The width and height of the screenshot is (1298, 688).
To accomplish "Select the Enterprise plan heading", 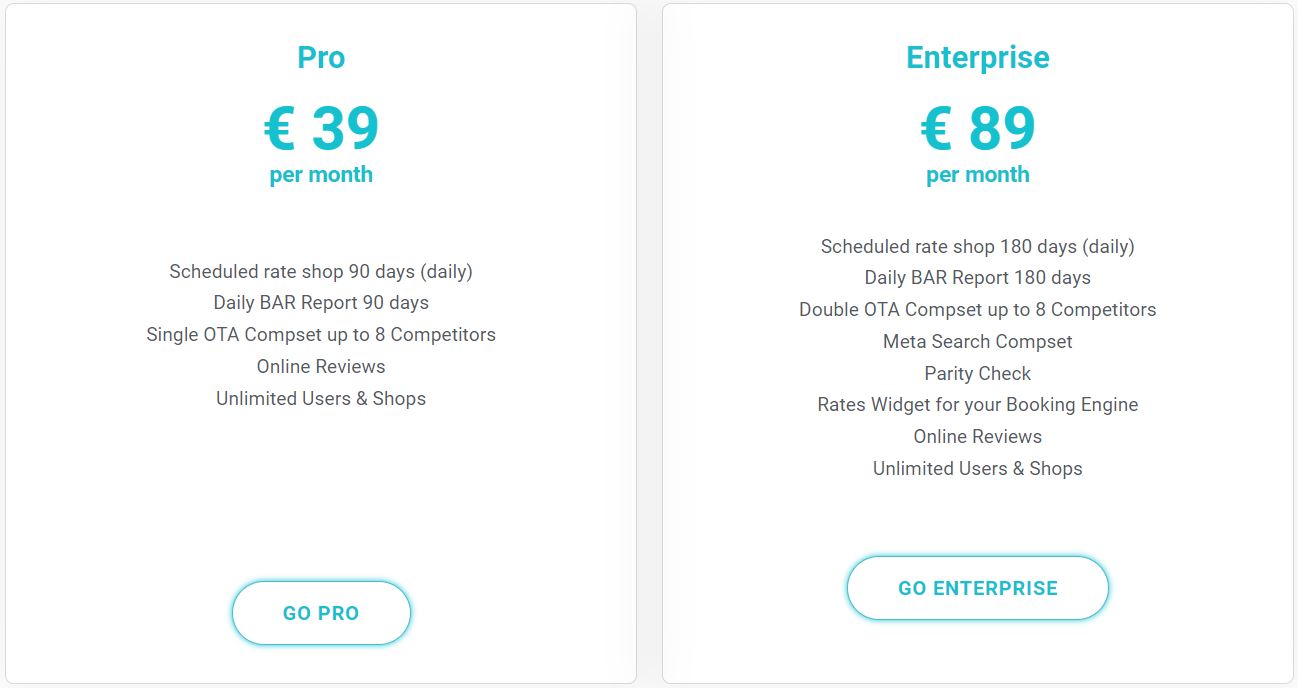I will (x=977, y=57).
